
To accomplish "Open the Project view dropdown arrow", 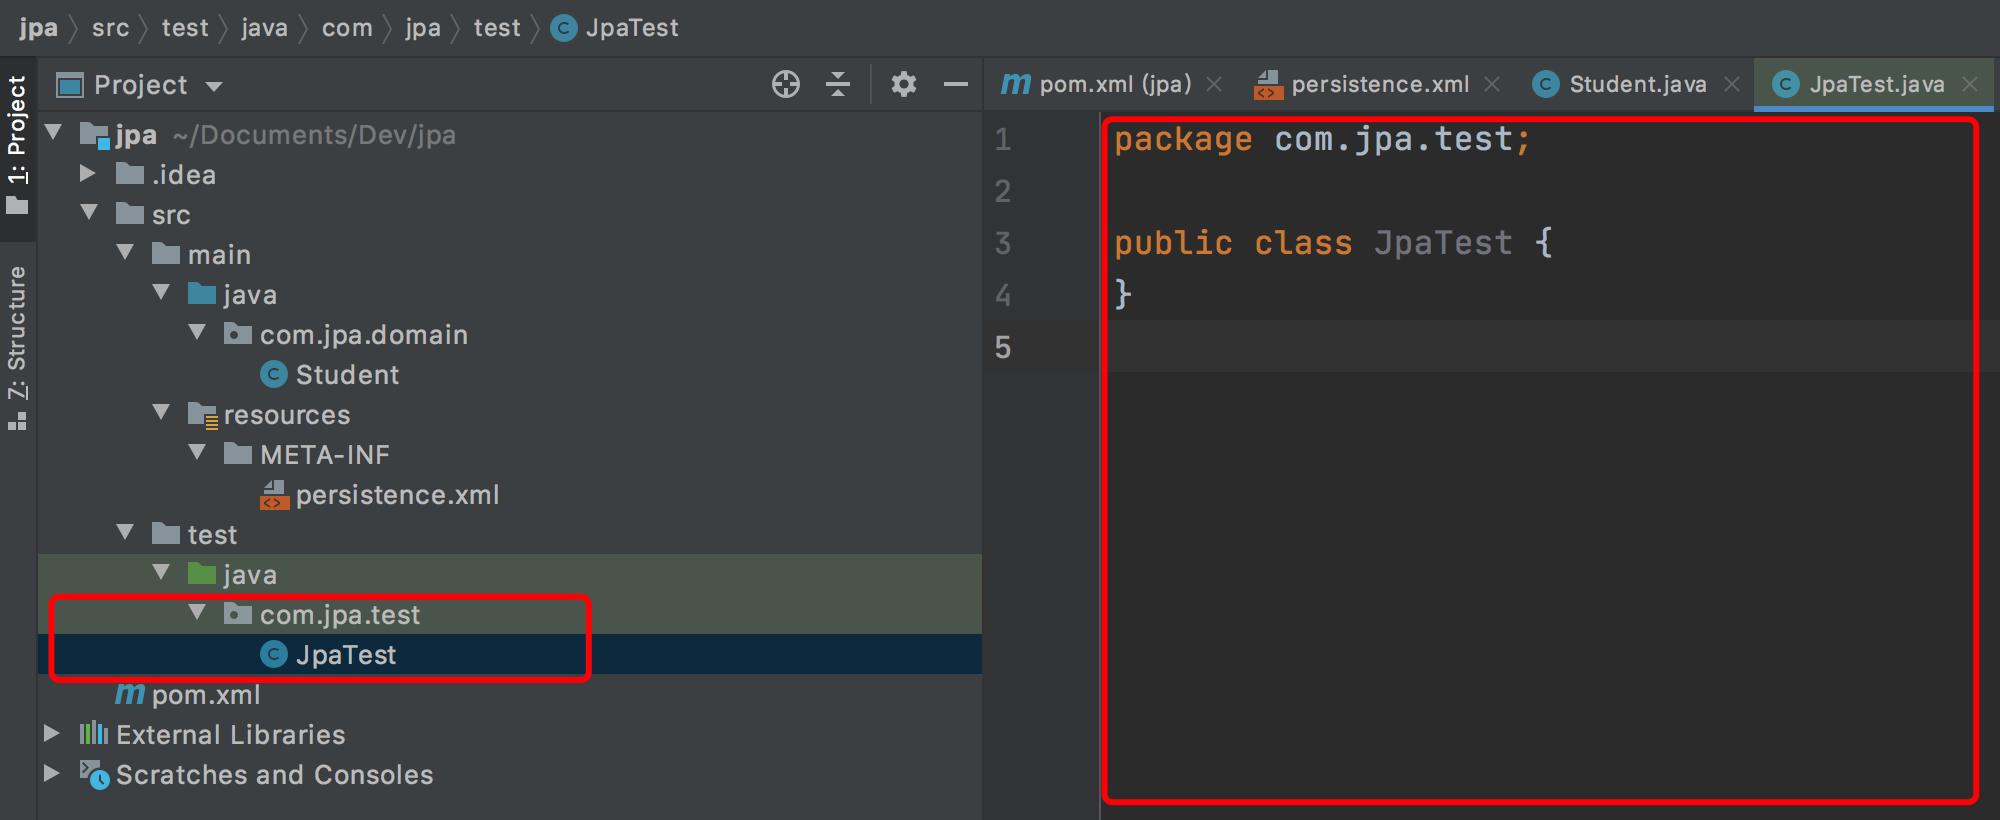I will click(x=213, y=86).
